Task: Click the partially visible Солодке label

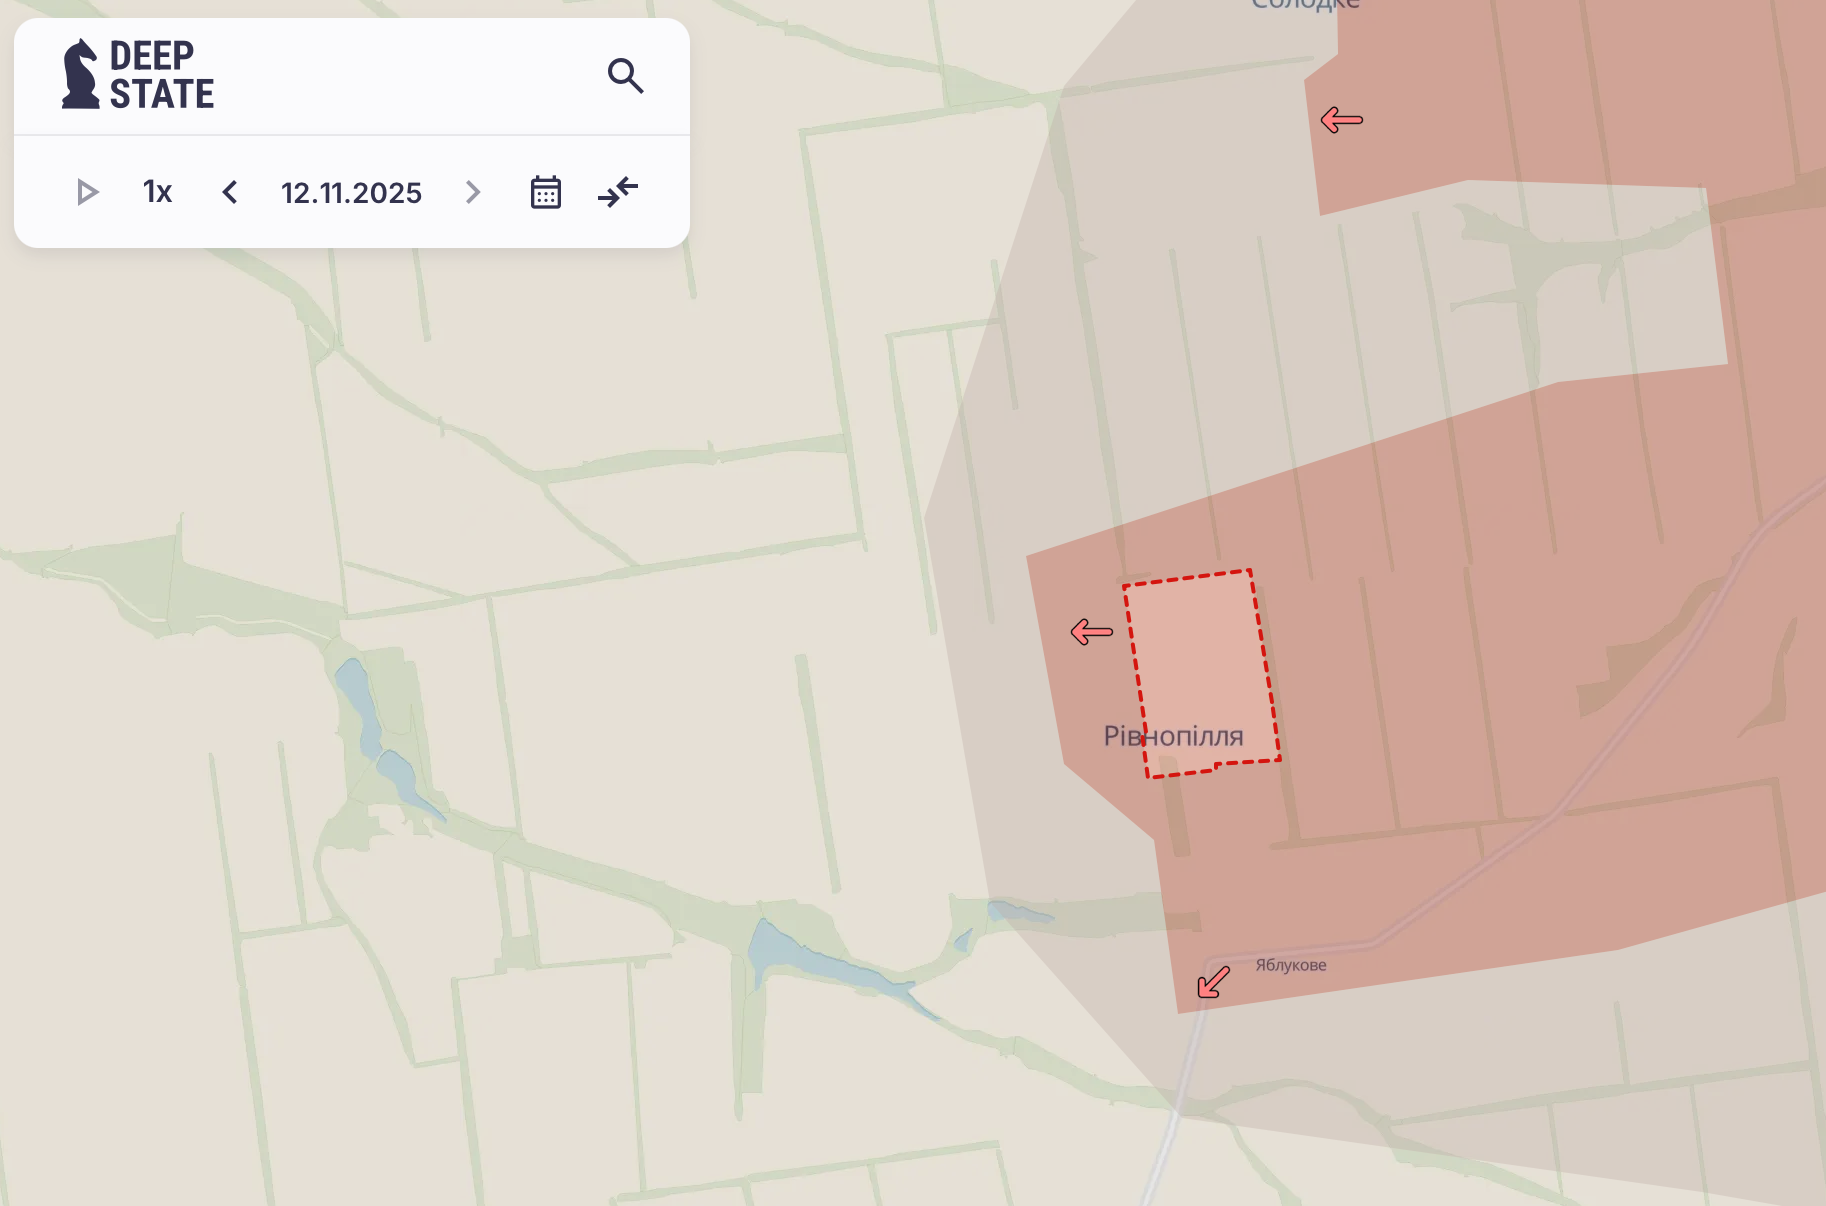Action: (1305, 5)
